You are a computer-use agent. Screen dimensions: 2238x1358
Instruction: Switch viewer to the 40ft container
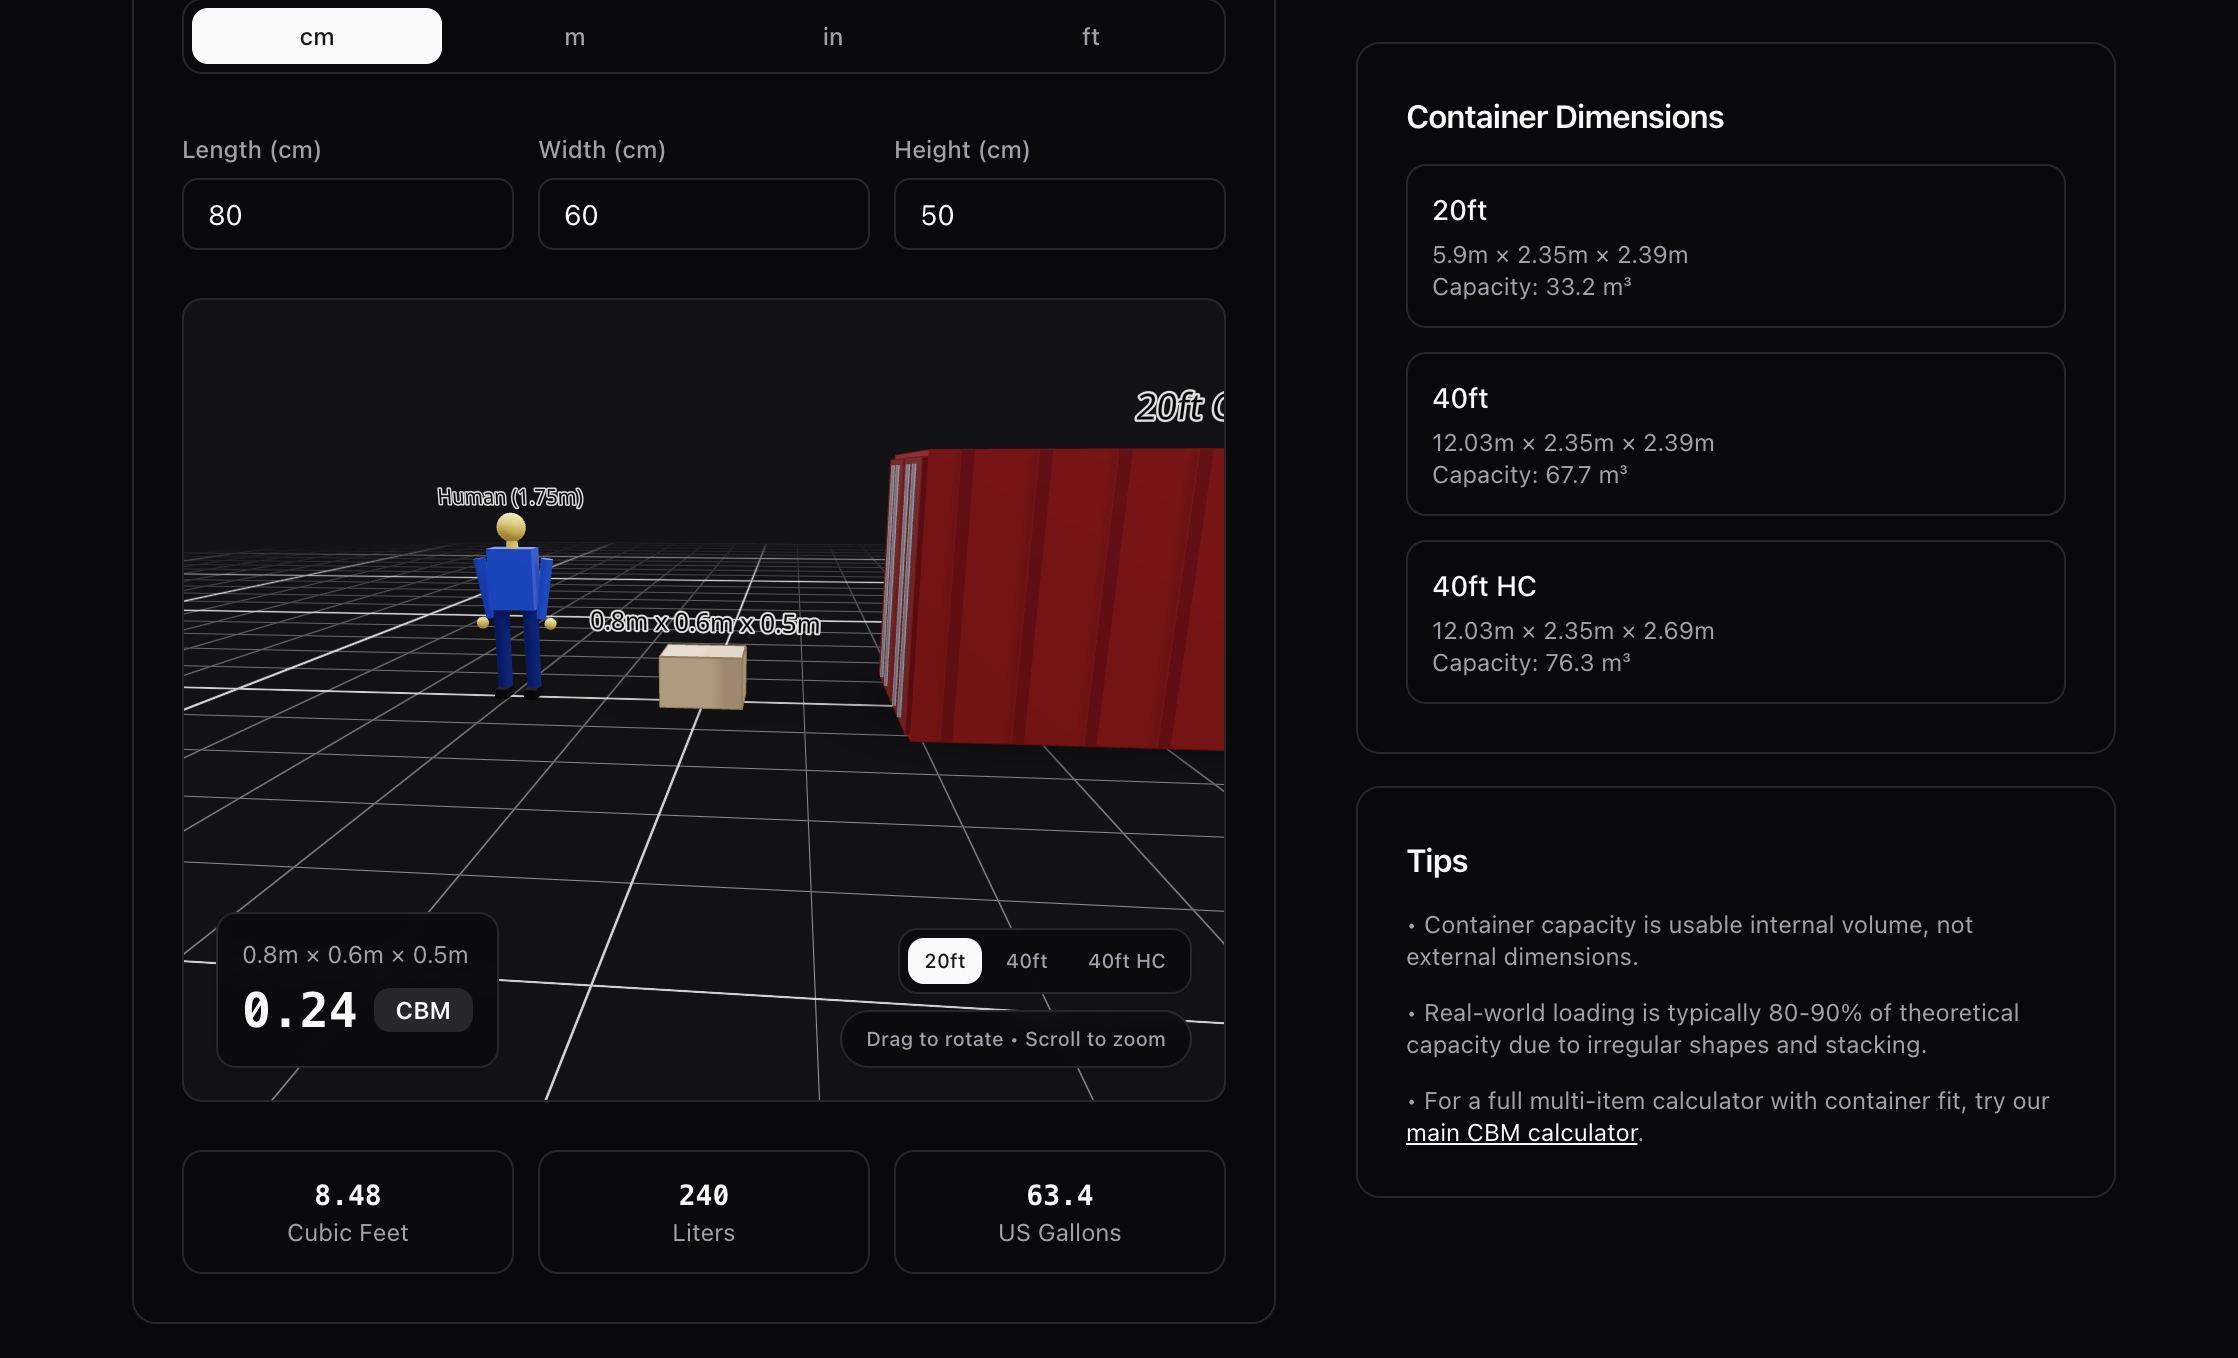[x=1027, y=961]
